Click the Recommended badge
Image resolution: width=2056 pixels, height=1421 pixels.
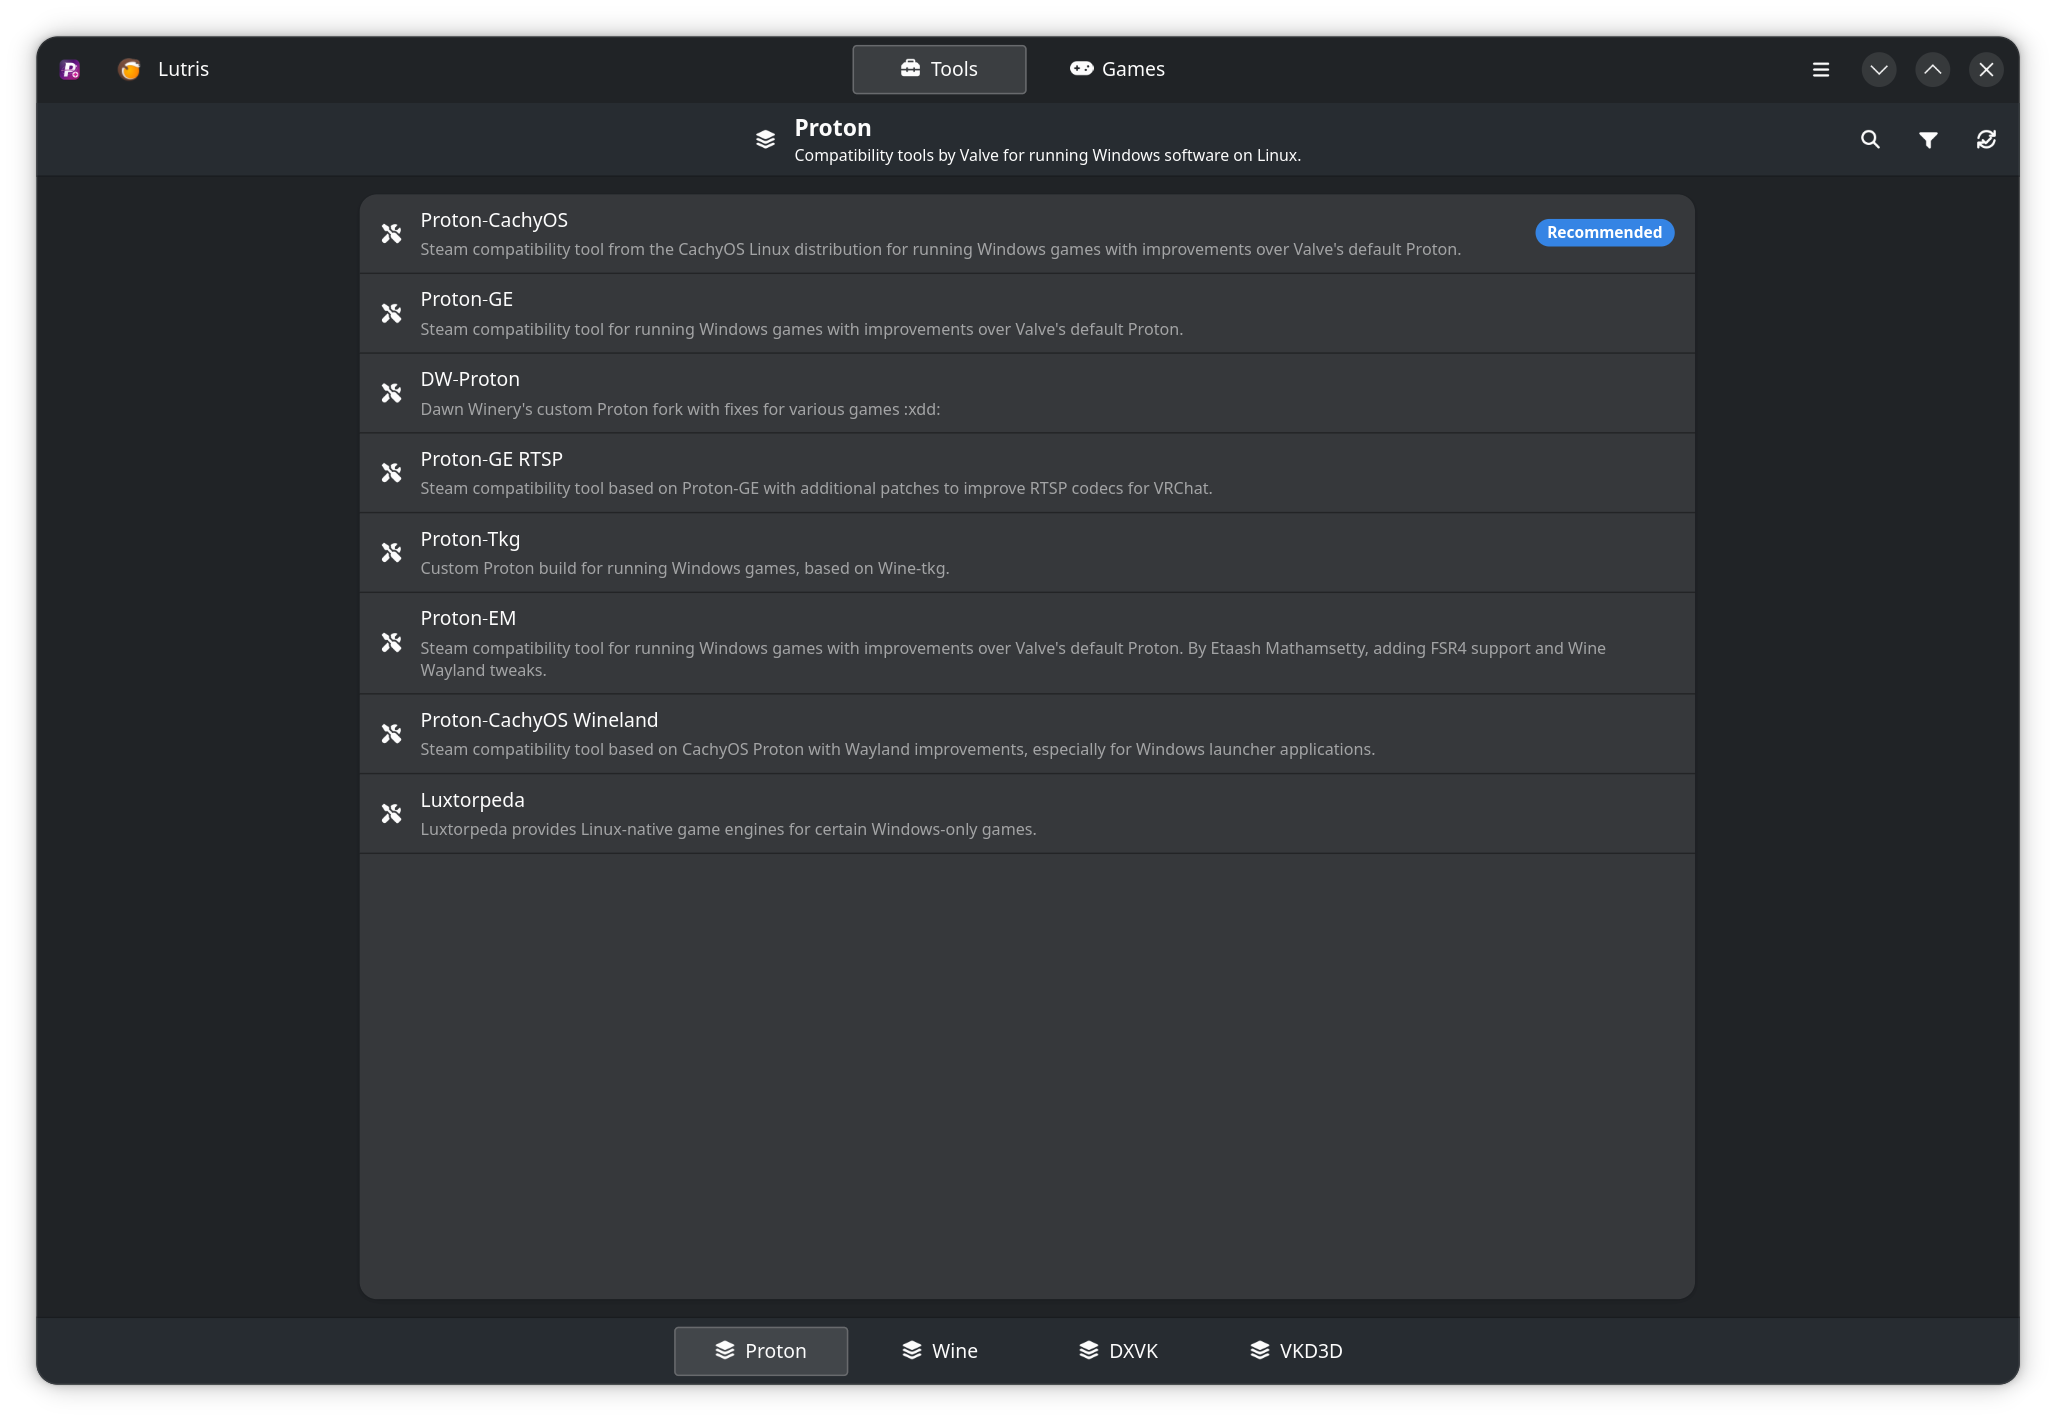point(1604,232)
